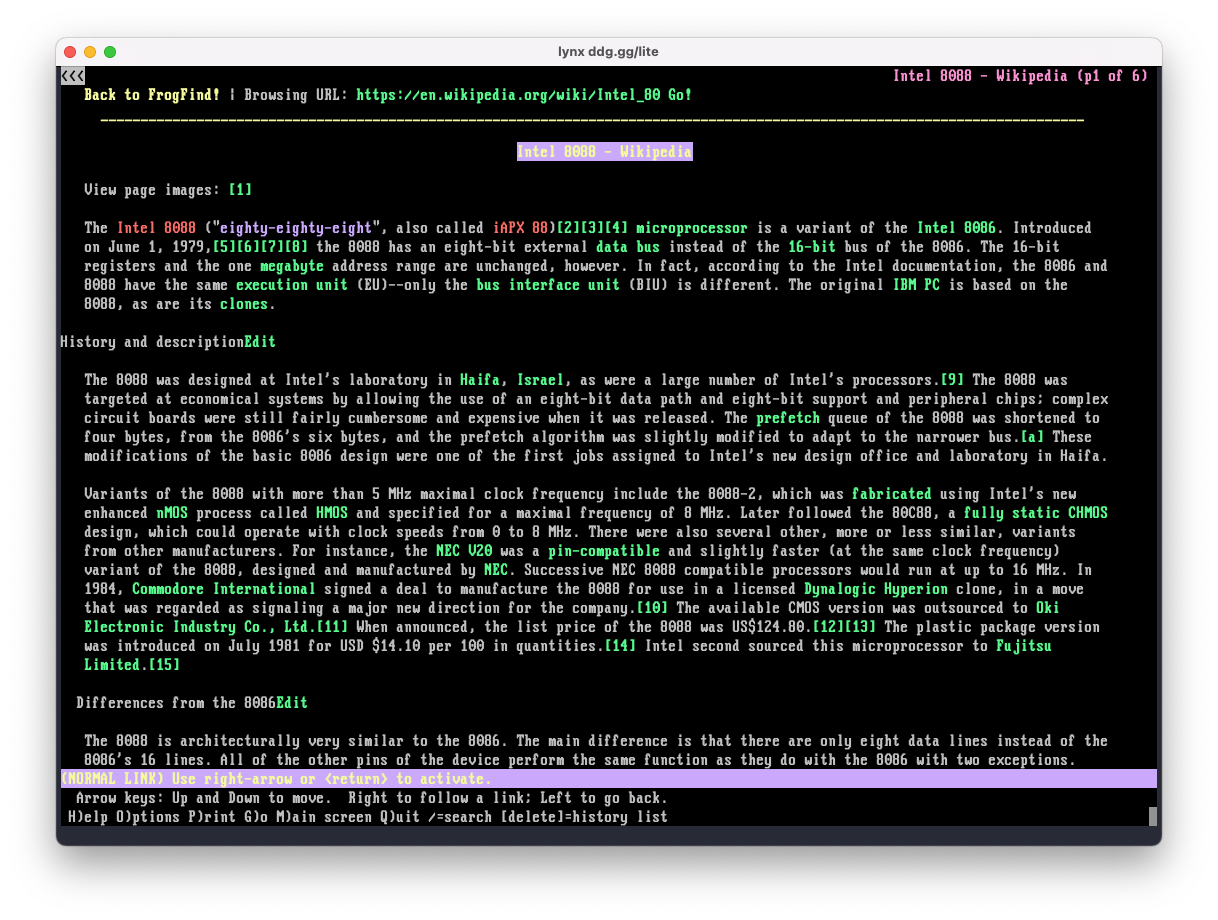Follow the 'Israel' link

(540, 380)
